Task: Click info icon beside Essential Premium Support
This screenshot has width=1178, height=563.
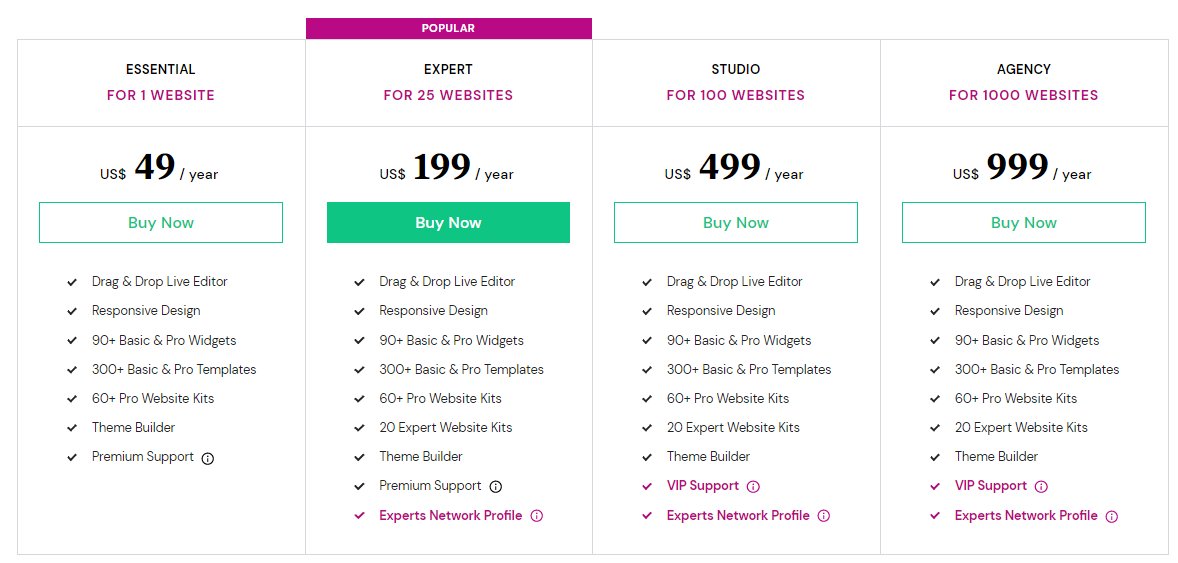Action: [x=208, y=458]
